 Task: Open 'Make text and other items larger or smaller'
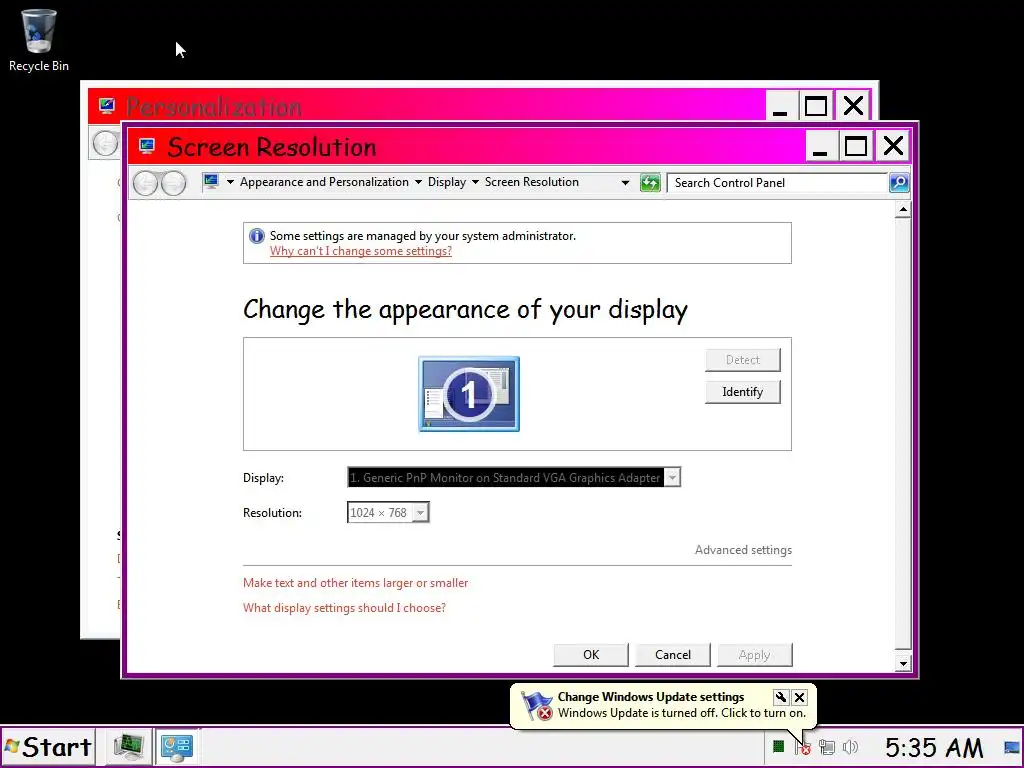355,583
